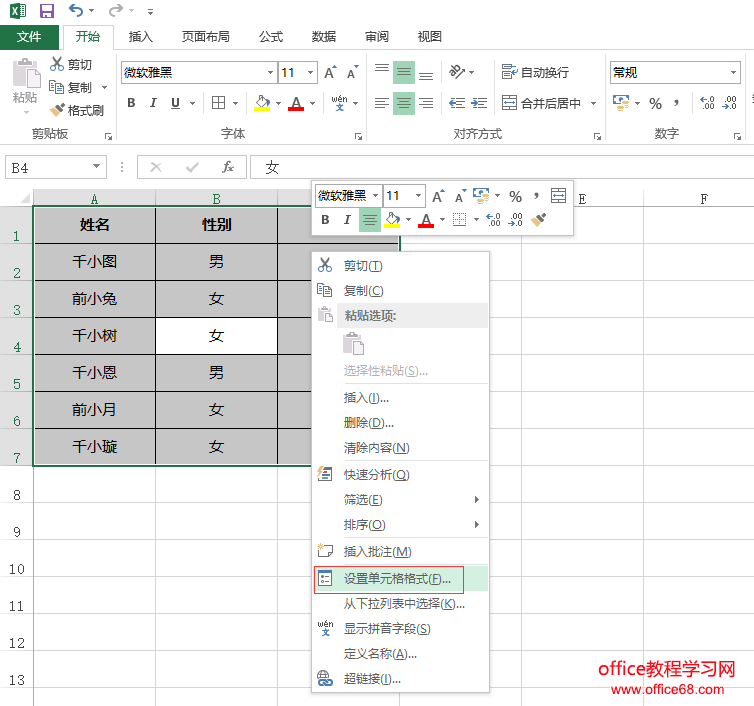Viewport: 754px width, 706px height.
Task: Switch to the 插入 ribbon tab
Action: (x=141, y=36)
